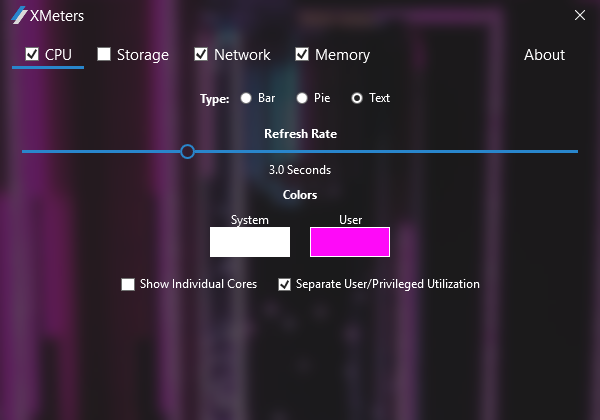
Task: Open the About page
Action: click(544, 55)
